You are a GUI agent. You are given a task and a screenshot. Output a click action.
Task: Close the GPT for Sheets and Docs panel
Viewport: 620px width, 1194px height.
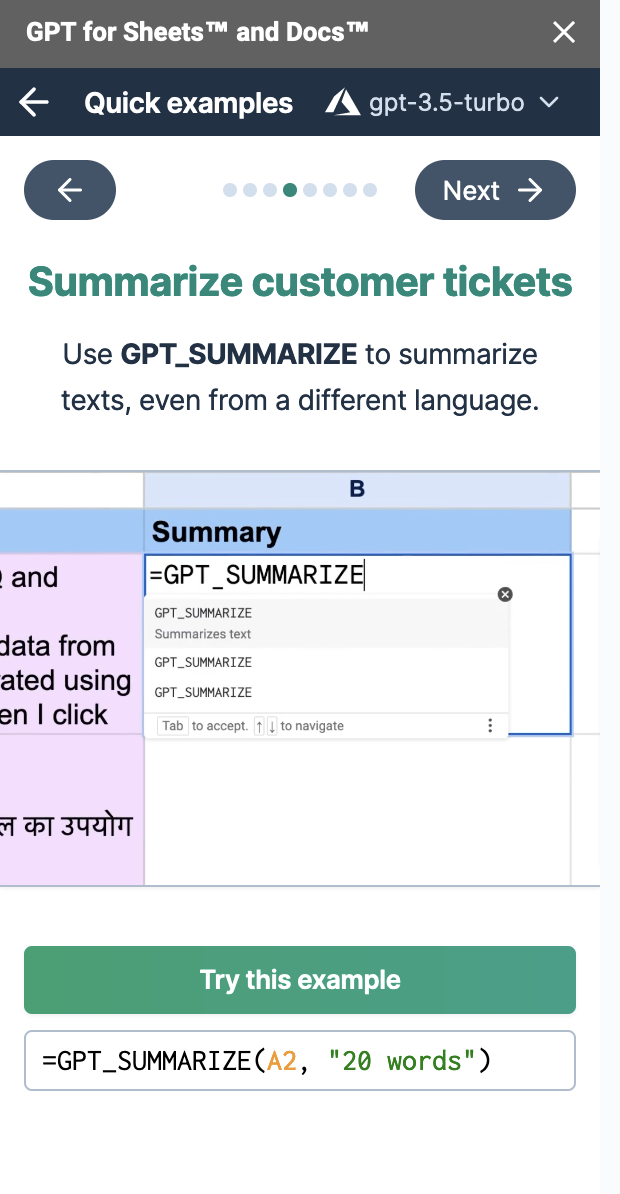coord(564,33)
